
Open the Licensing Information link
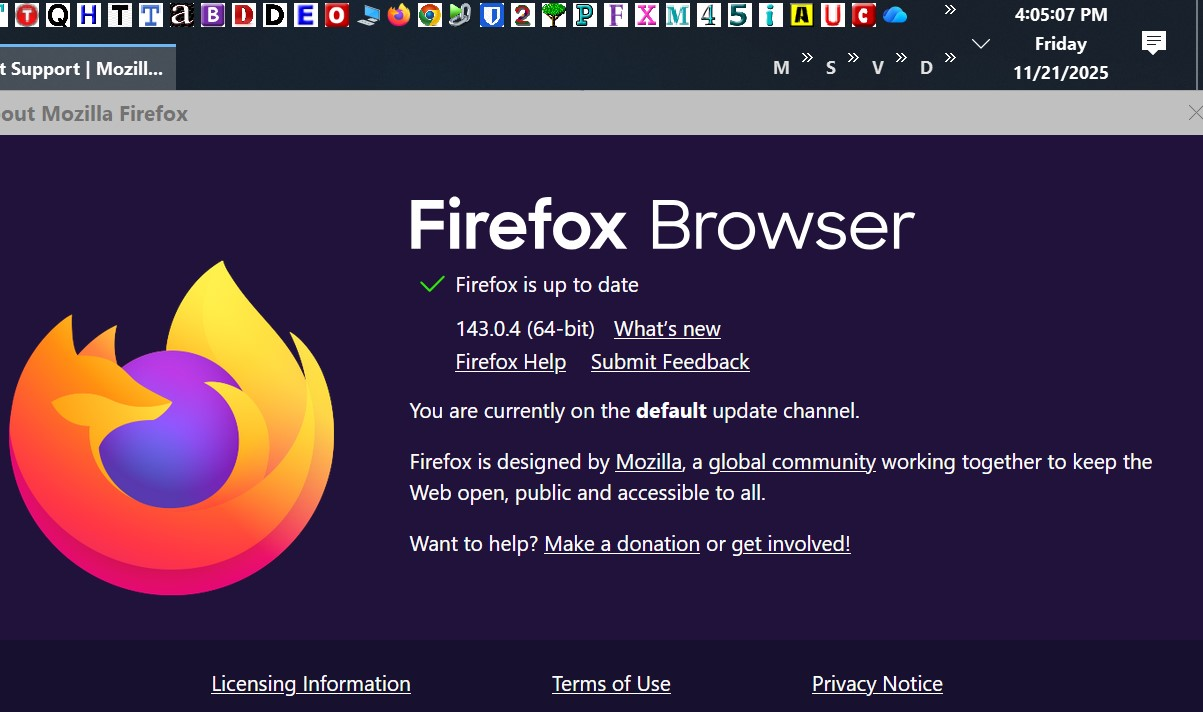(311, 684)
